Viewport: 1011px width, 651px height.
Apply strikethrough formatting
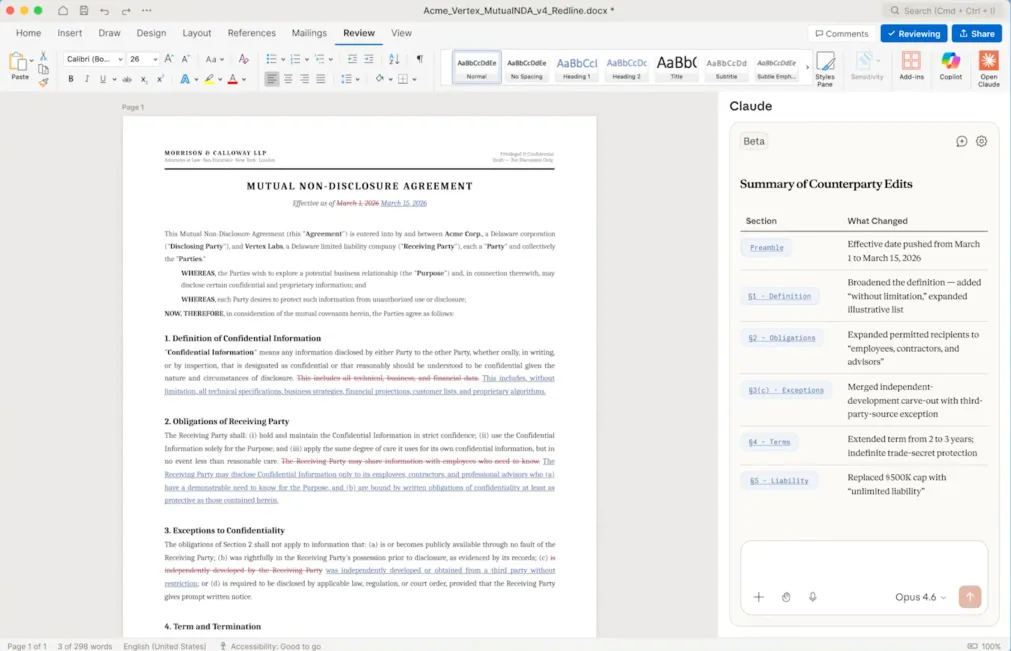[127, 79]
